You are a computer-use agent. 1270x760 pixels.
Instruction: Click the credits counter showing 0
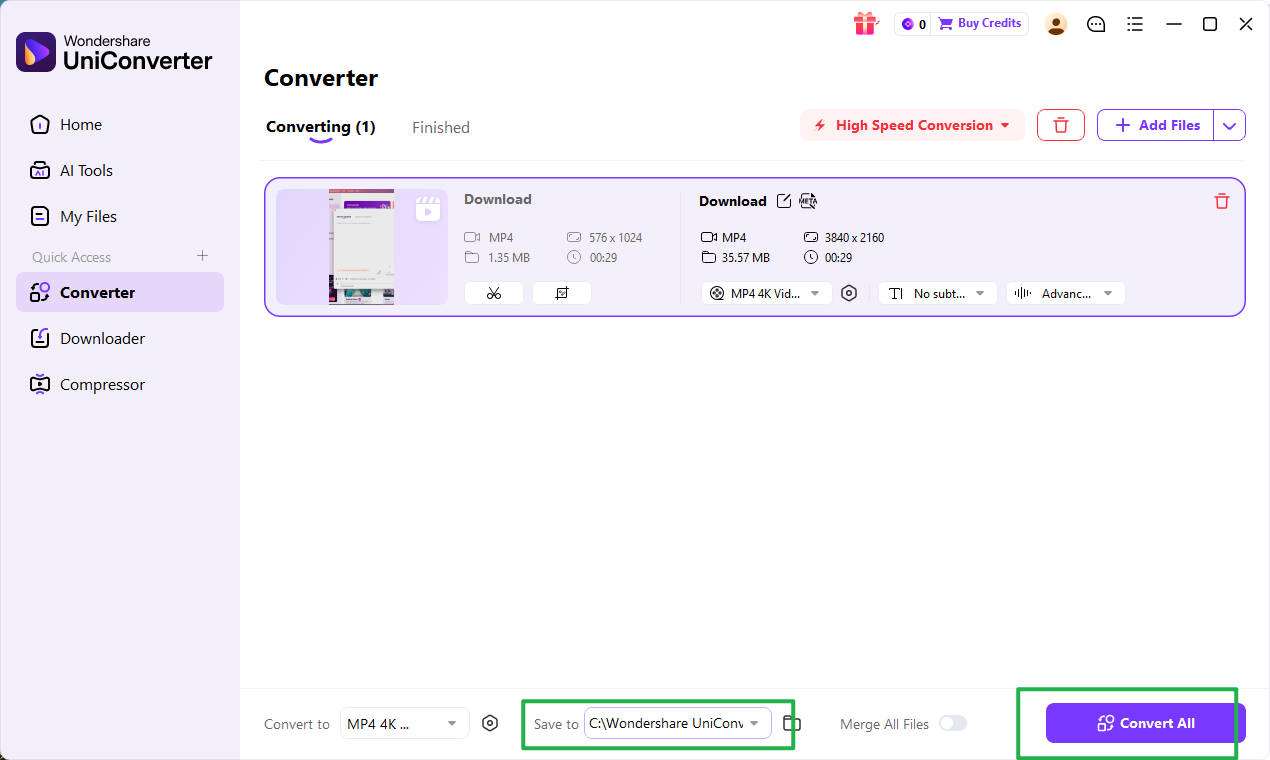pyautogui.click(x=914, y=24)
